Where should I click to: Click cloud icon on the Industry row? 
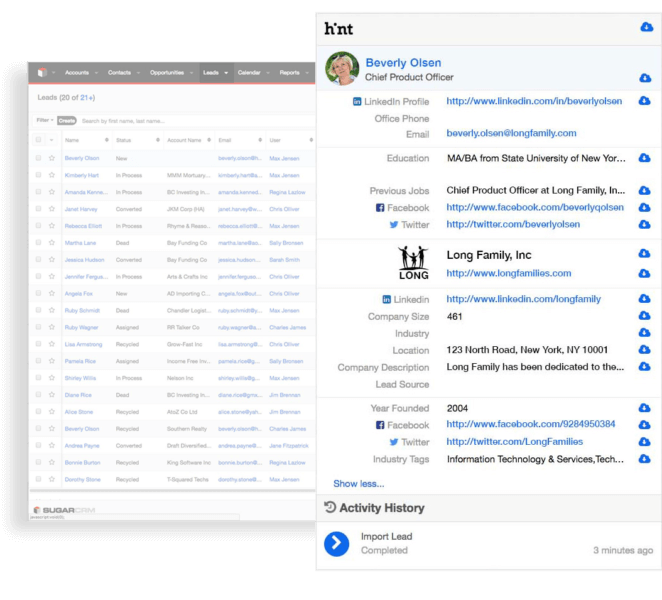[644, 333]
